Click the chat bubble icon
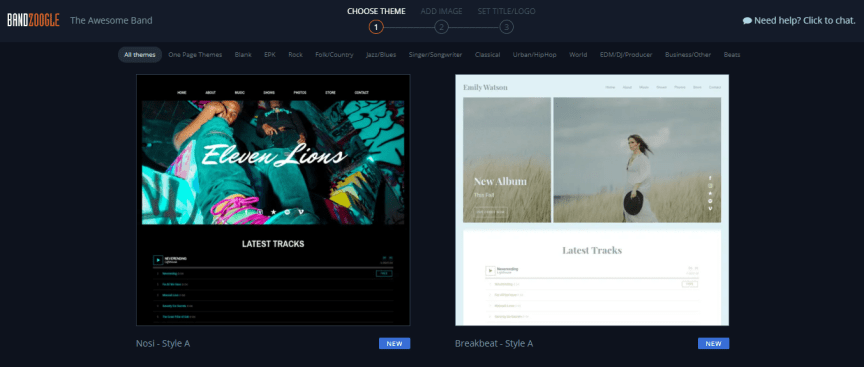This screenshot has height=367, width=864. tap(747, 21)
